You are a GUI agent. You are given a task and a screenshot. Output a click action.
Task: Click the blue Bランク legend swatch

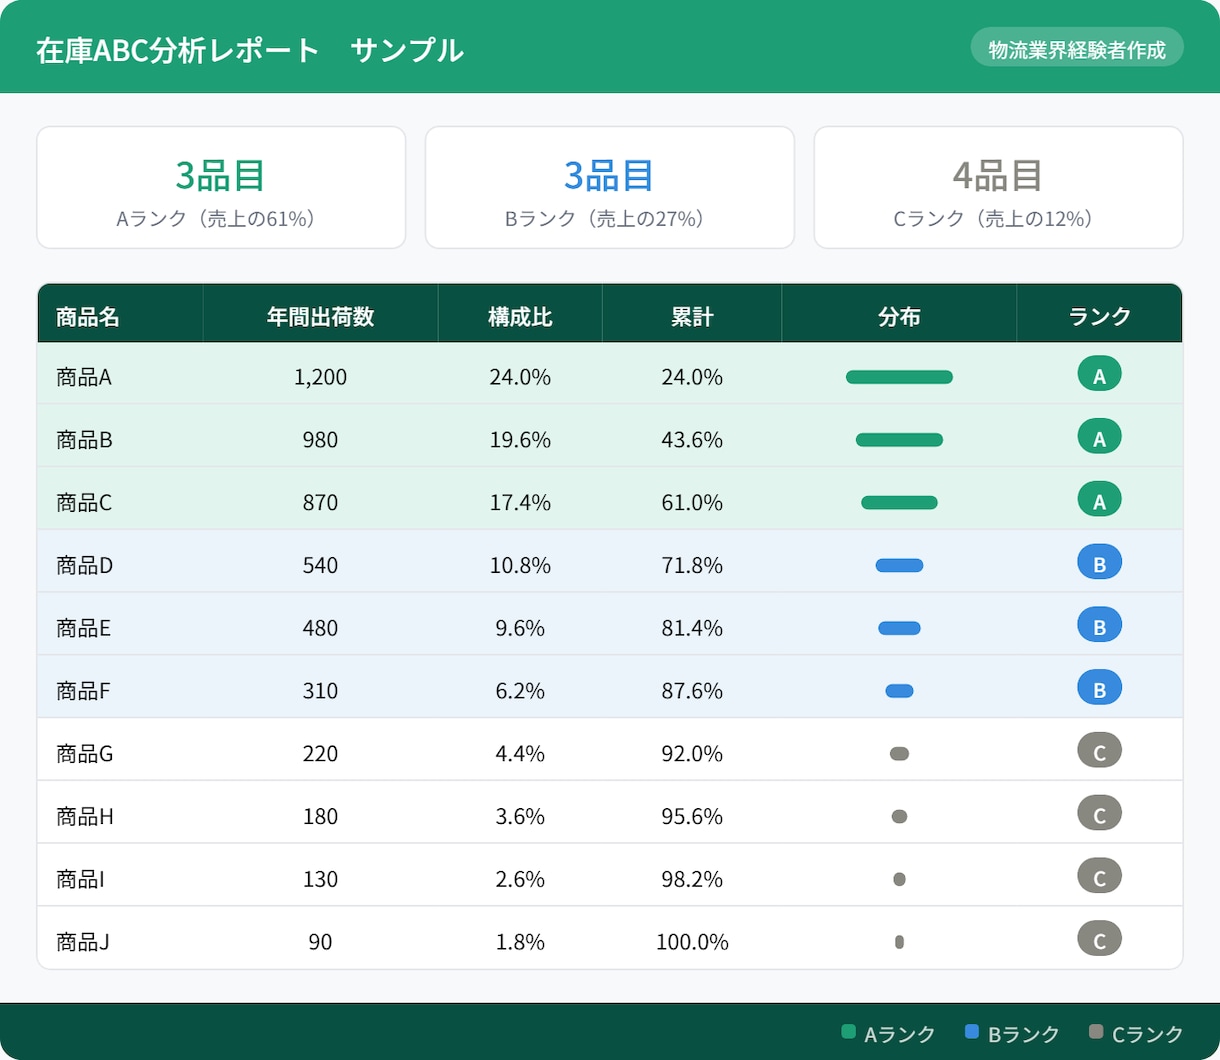click(972, 1032)
